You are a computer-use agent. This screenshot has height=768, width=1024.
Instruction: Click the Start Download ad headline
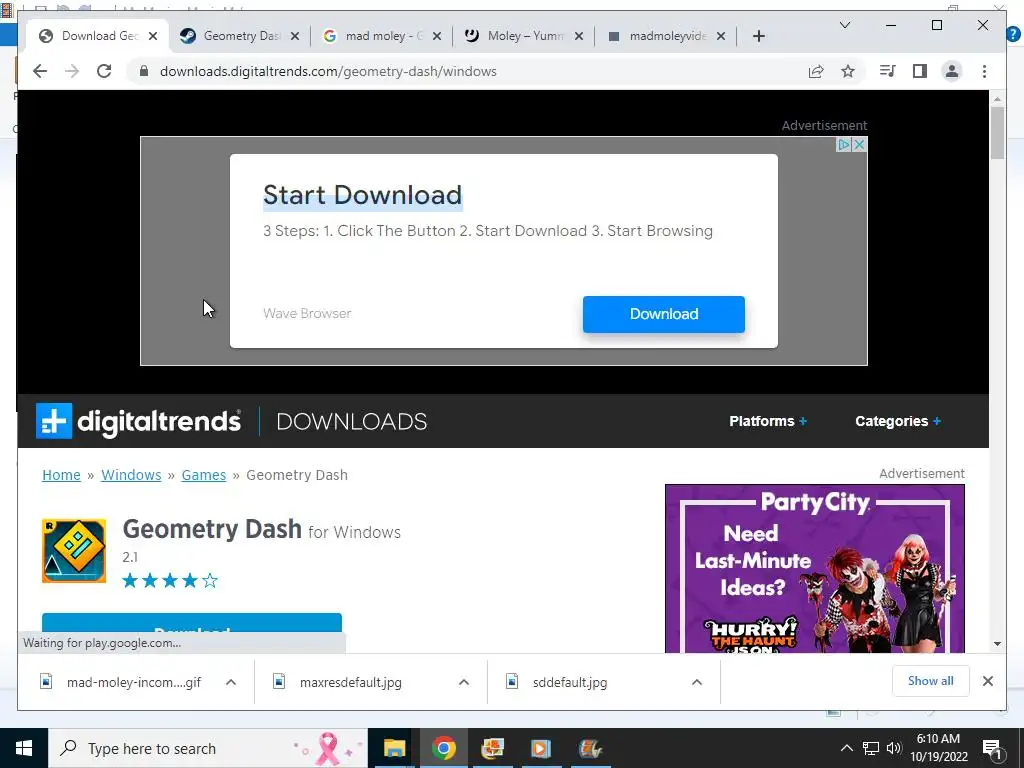362,195
